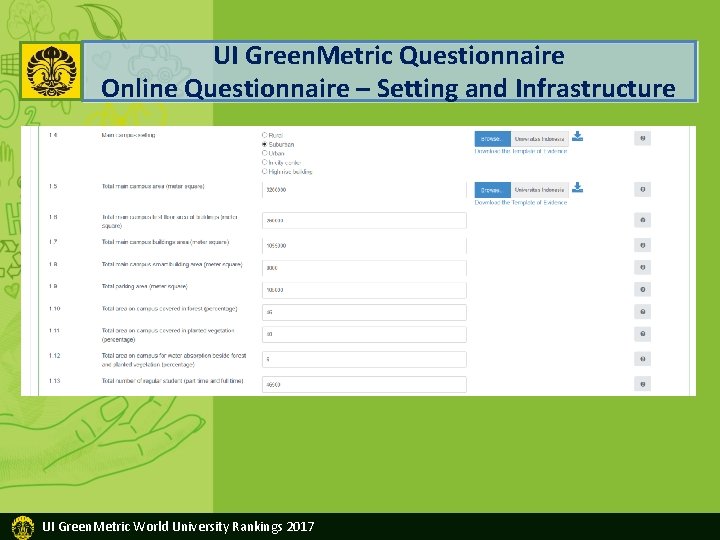Open Download the Template link in row 1.4
Screen dimensions: 720x540
coord(521,151)
